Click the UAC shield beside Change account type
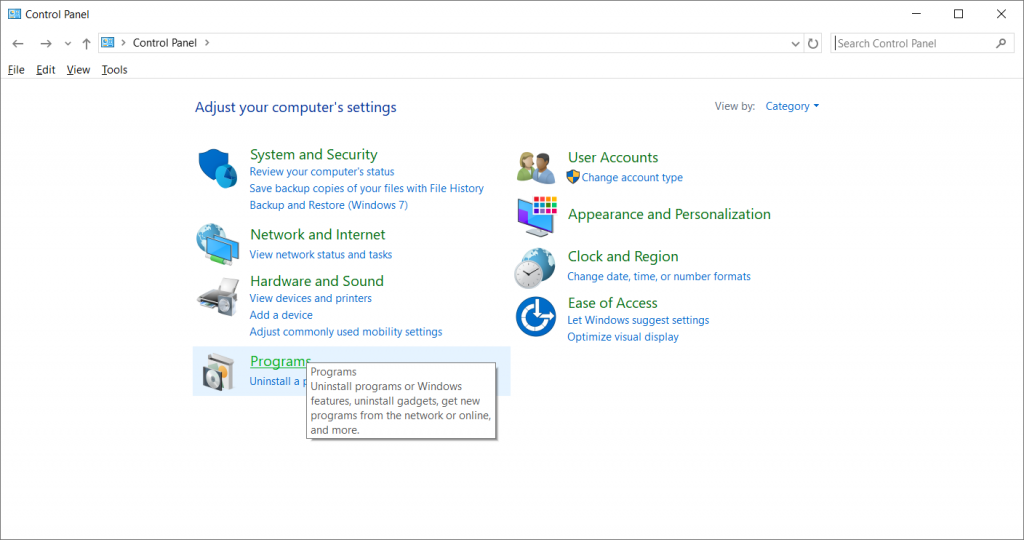 click(573, 177)
